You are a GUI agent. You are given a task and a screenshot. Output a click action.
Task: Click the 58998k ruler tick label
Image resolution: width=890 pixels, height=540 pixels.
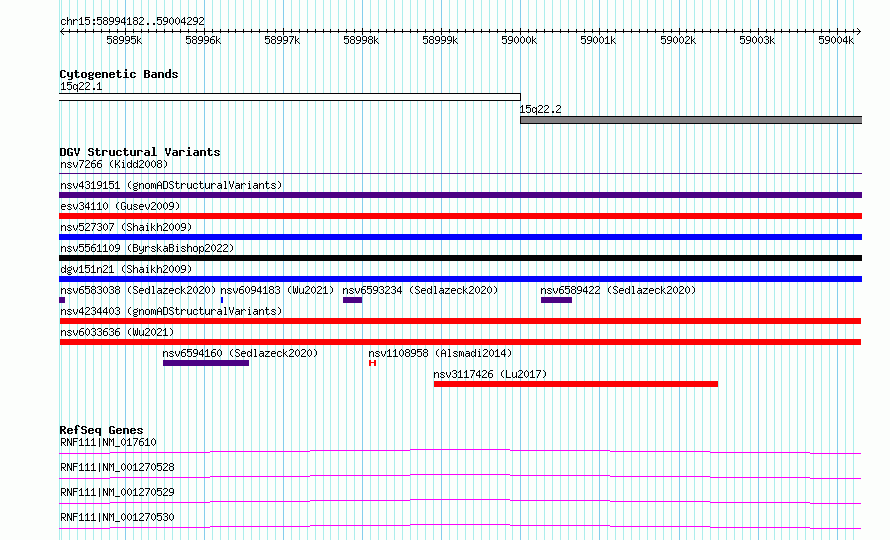[x=361, y=40]
